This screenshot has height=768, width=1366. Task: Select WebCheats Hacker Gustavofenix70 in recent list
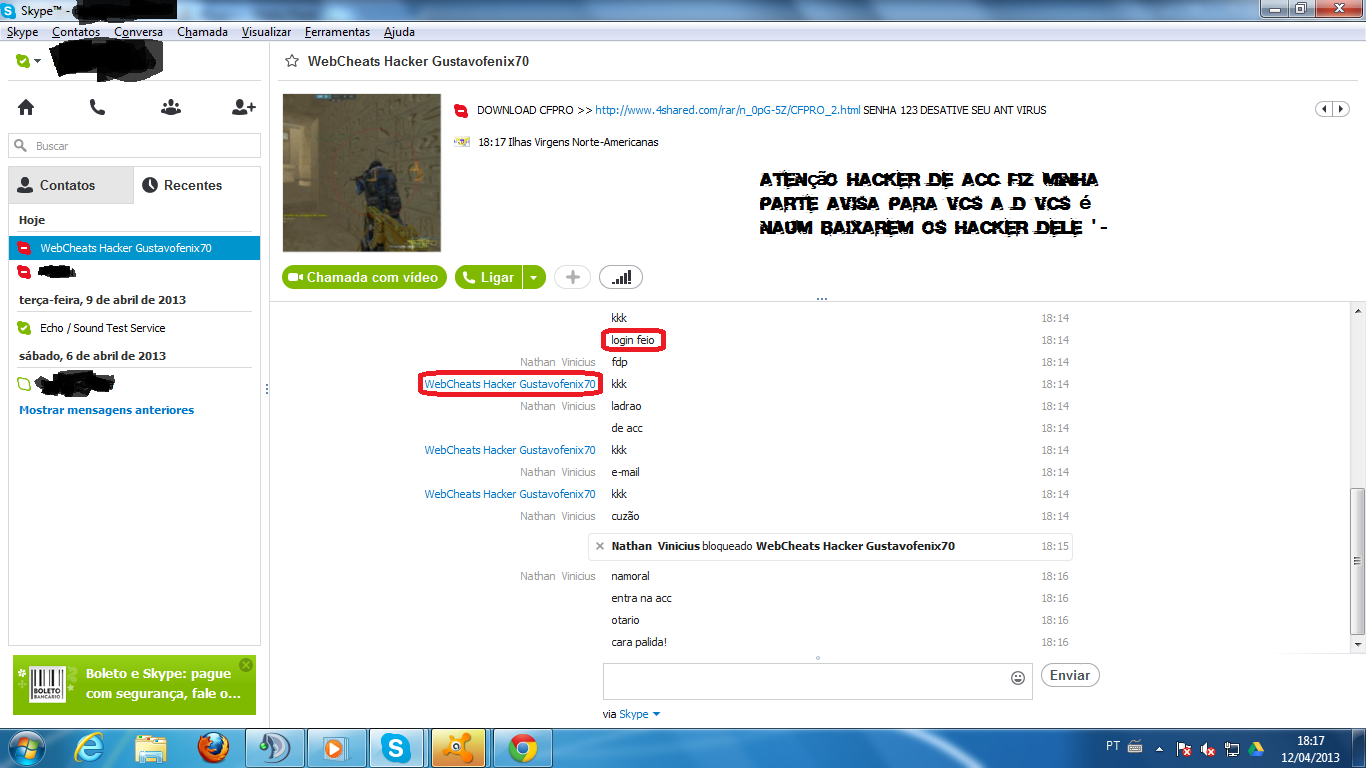click(134, 248)
